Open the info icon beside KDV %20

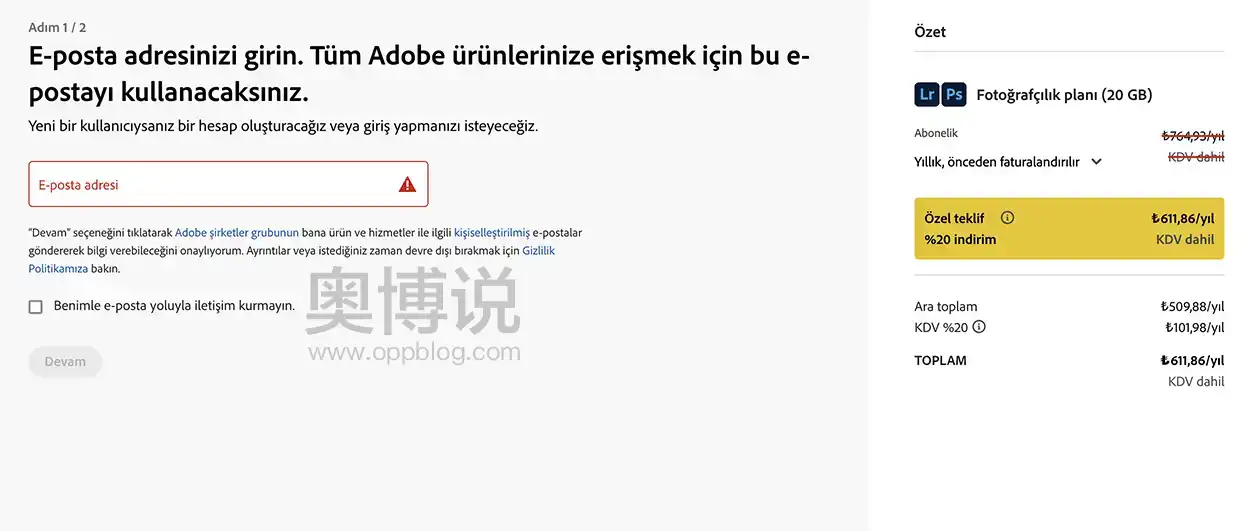(979, 327)
